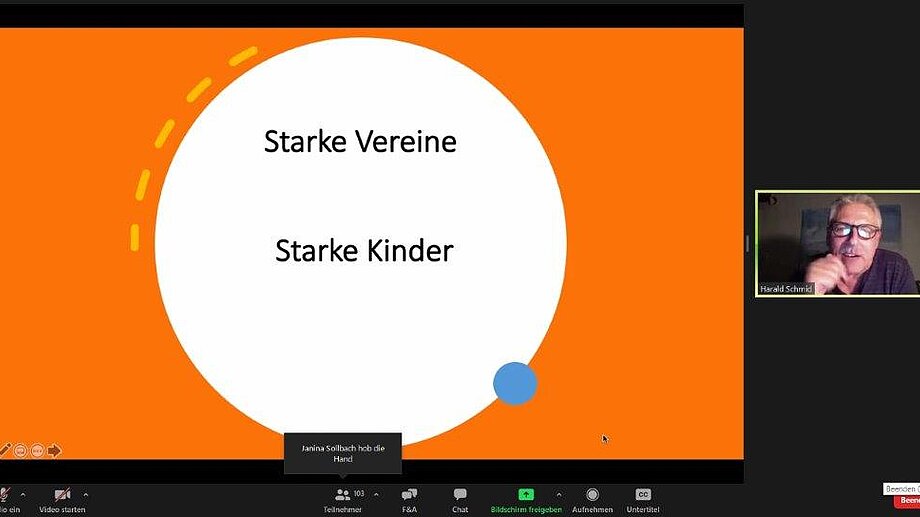Click the Janina Sollbach raised-hand notification
Viewport: 920px width, 517px height.
[x=343, y=453]
